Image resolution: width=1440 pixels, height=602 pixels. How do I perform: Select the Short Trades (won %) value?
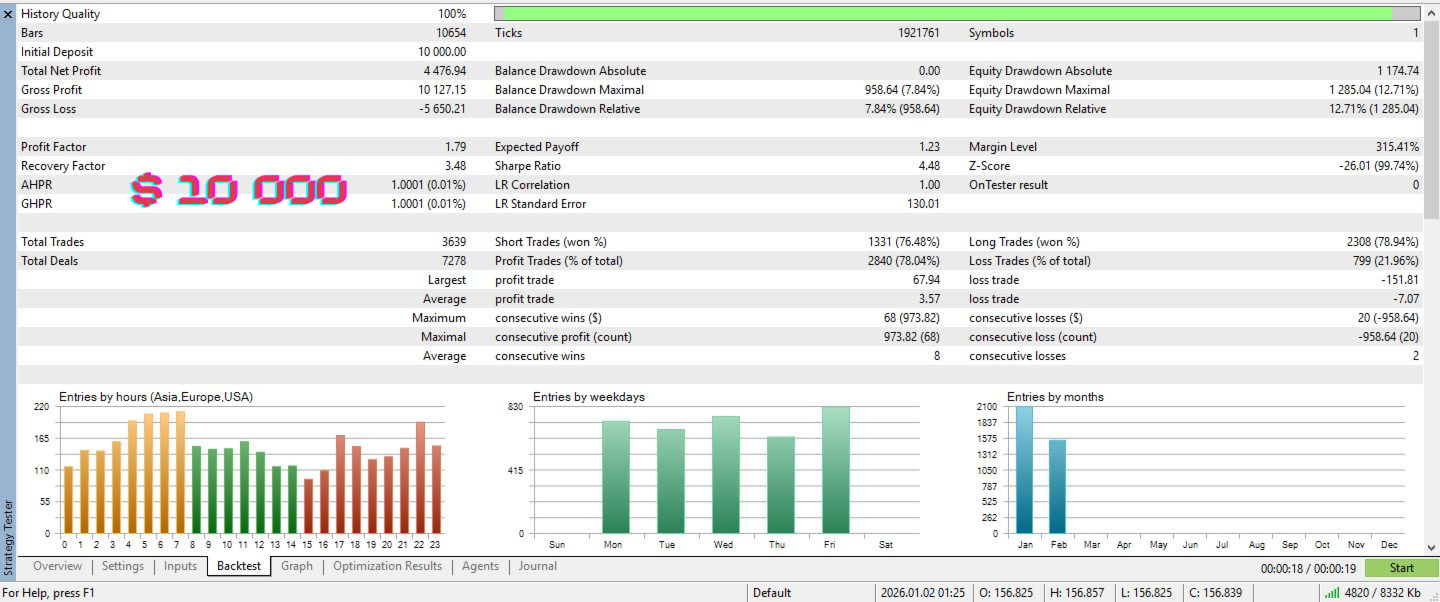click(x=904, y=242)
